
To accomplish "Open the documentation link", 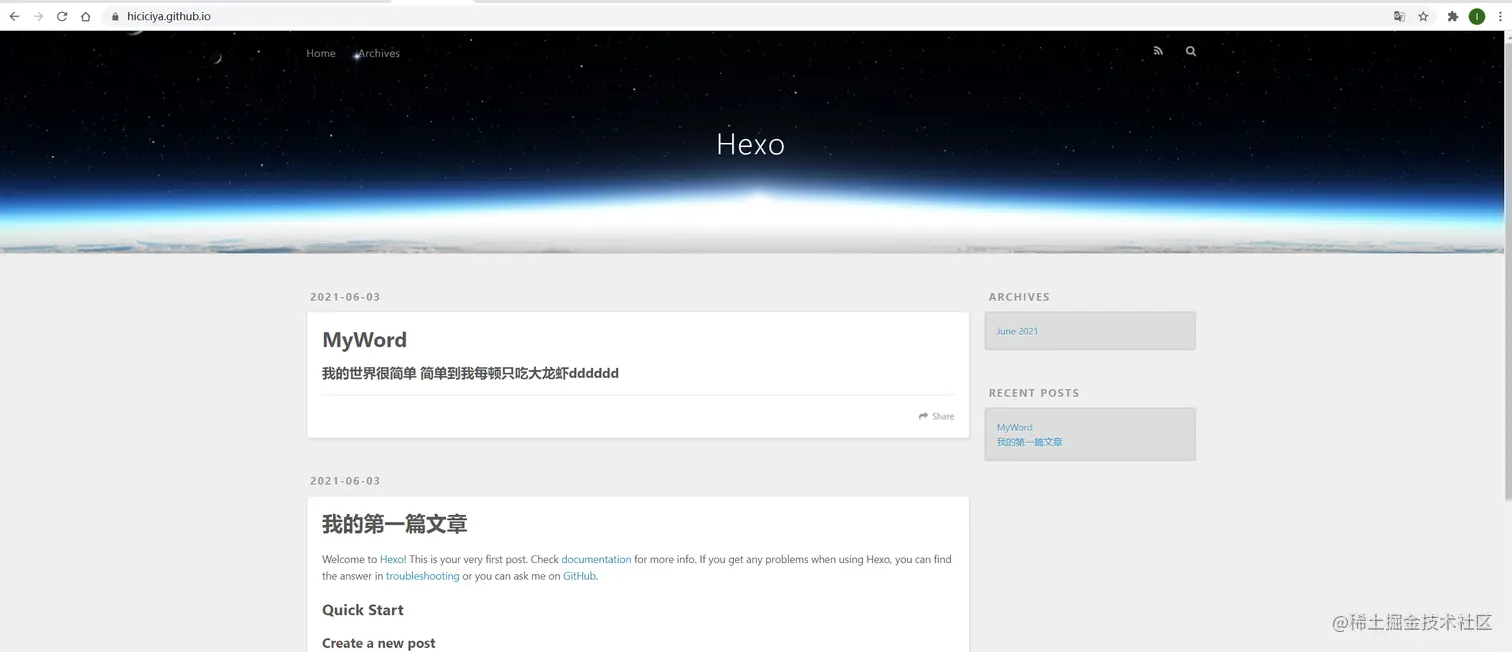I will pyautogui.click(x=596, y=559).
